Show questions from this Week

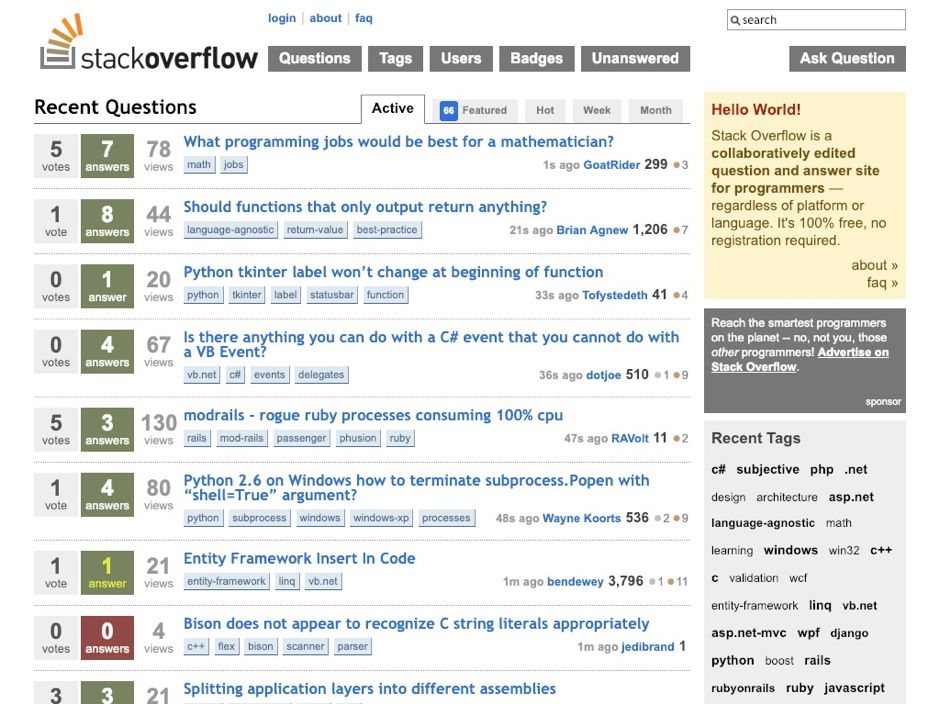click(597, 110)
